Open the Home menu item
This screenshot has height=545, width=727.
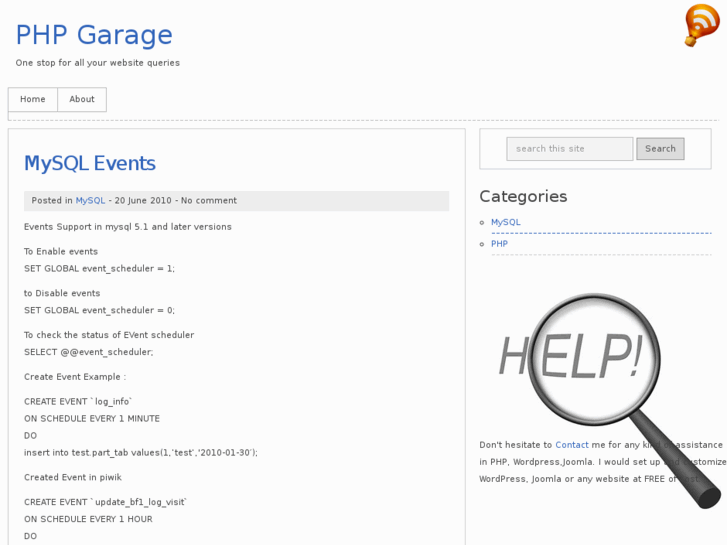[33, 100]
